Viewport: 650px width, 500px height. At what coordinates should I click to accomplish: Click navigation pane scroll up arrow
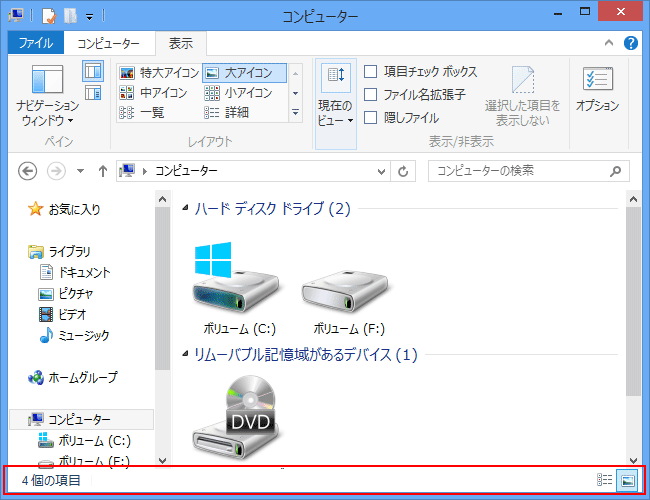(x=162, y=199)
